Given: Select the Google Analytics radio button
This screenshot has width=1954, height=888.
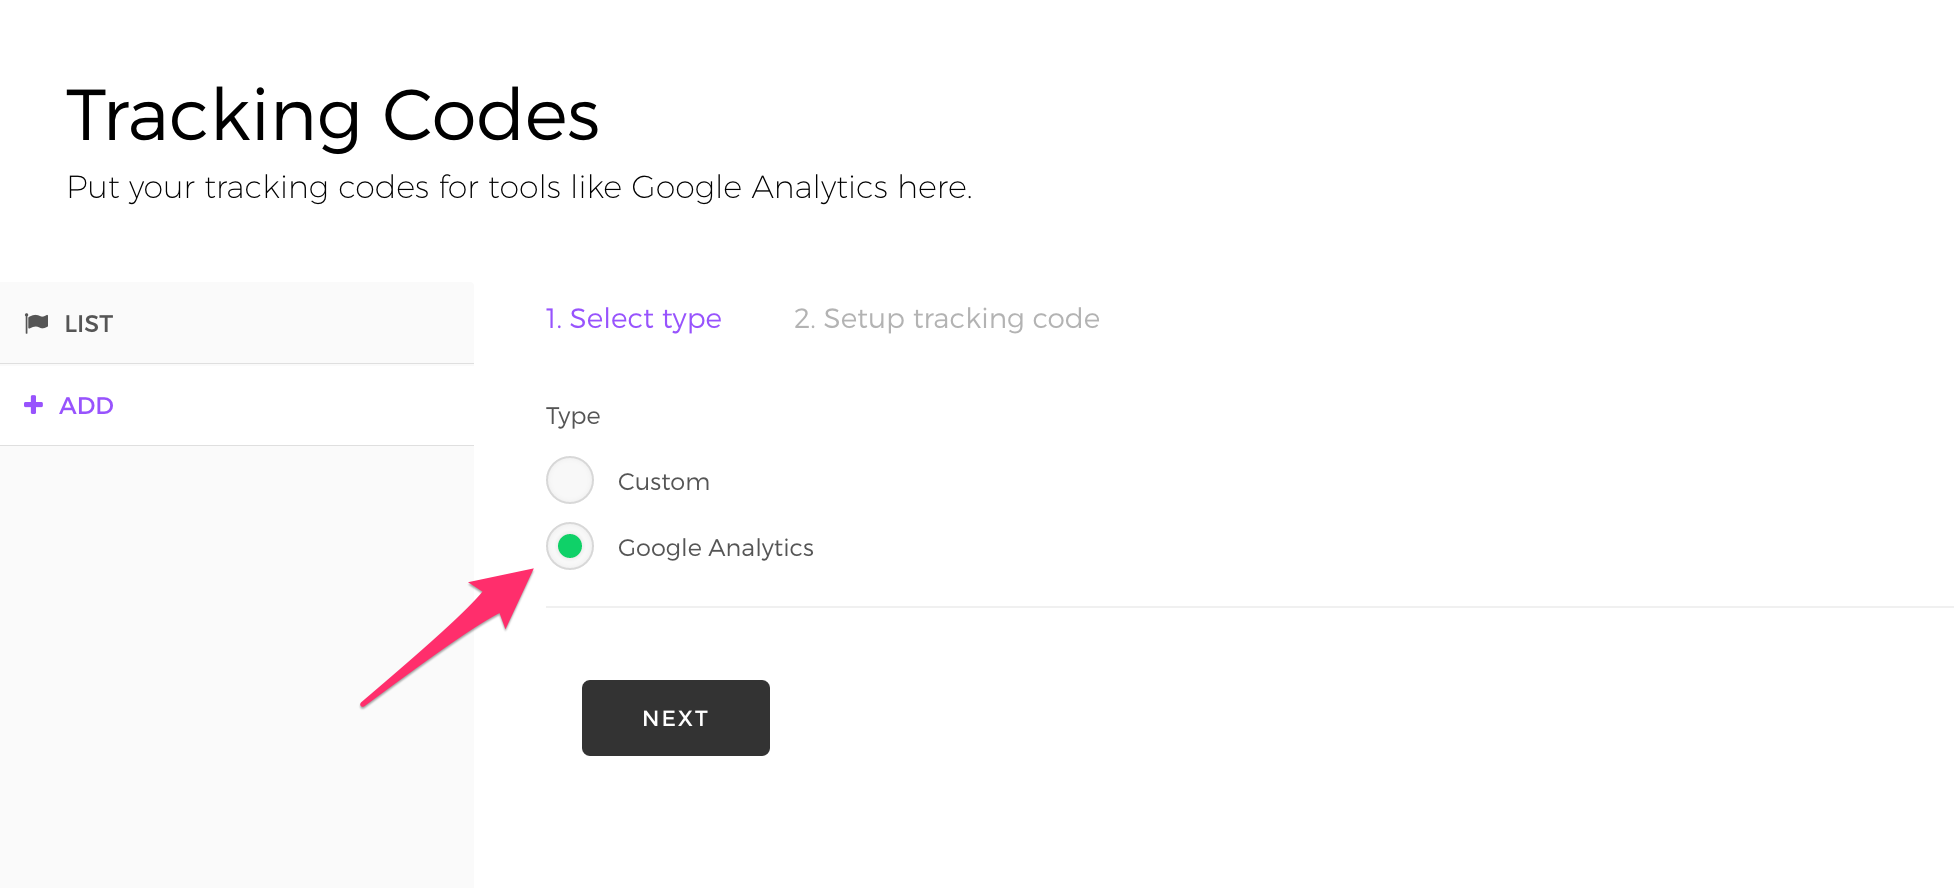Looking at the screenshot, I should 570,546.
